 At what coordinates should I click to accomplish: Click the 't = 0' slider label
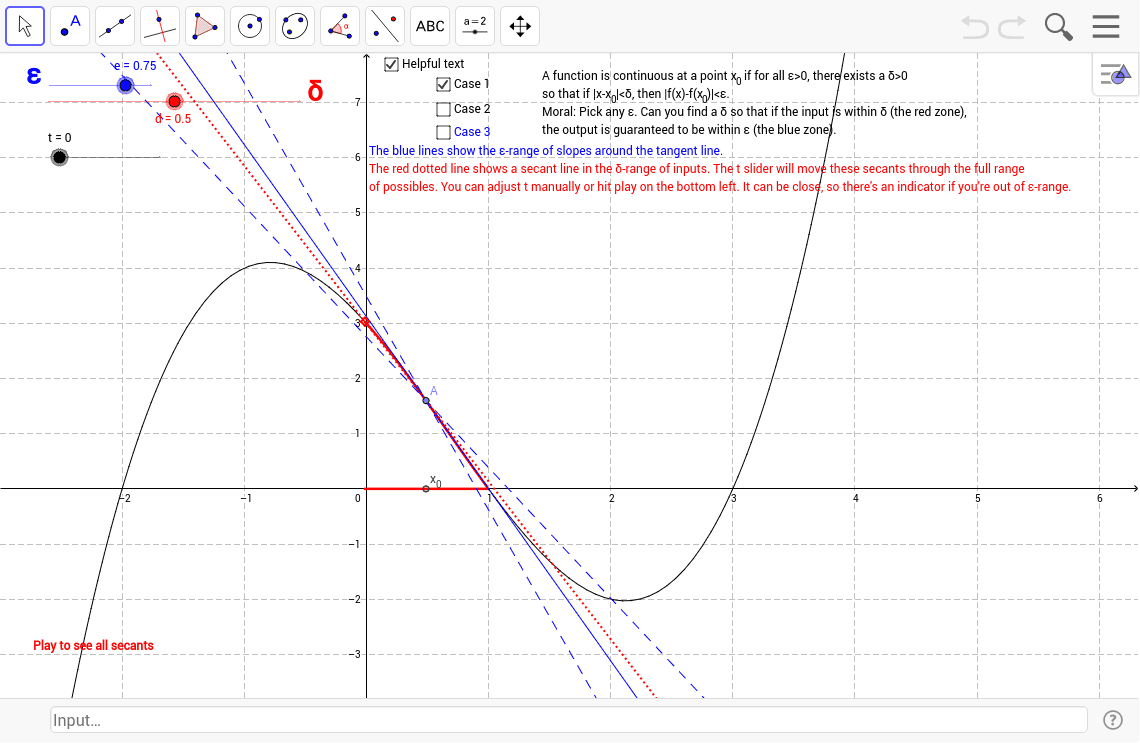pos(60,137)
